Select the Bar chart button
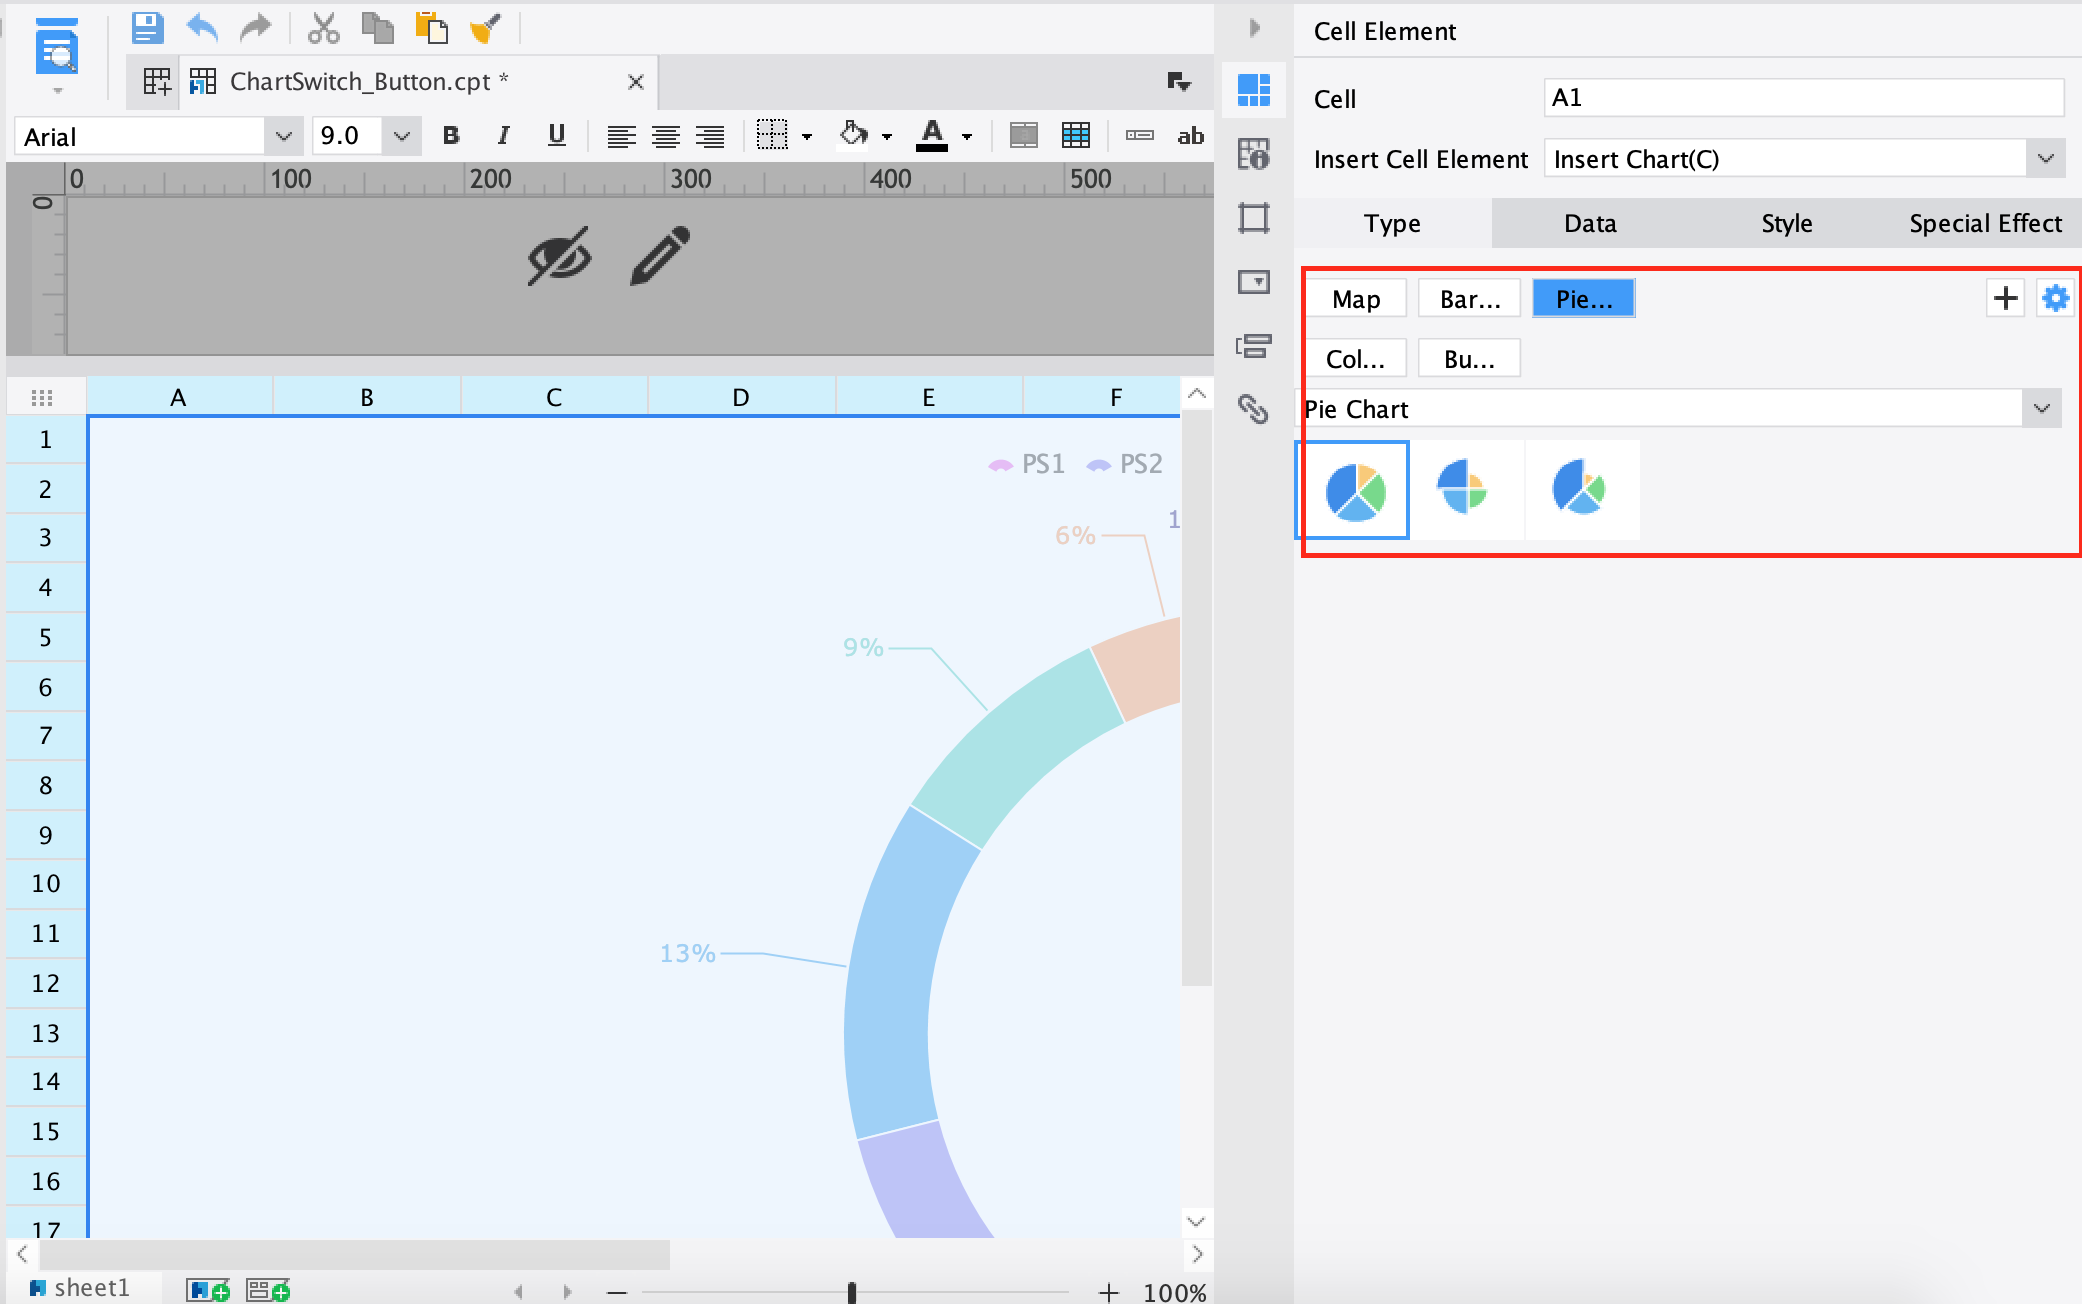Viewport: 2082px width, 1304px height. [1469, 299]
